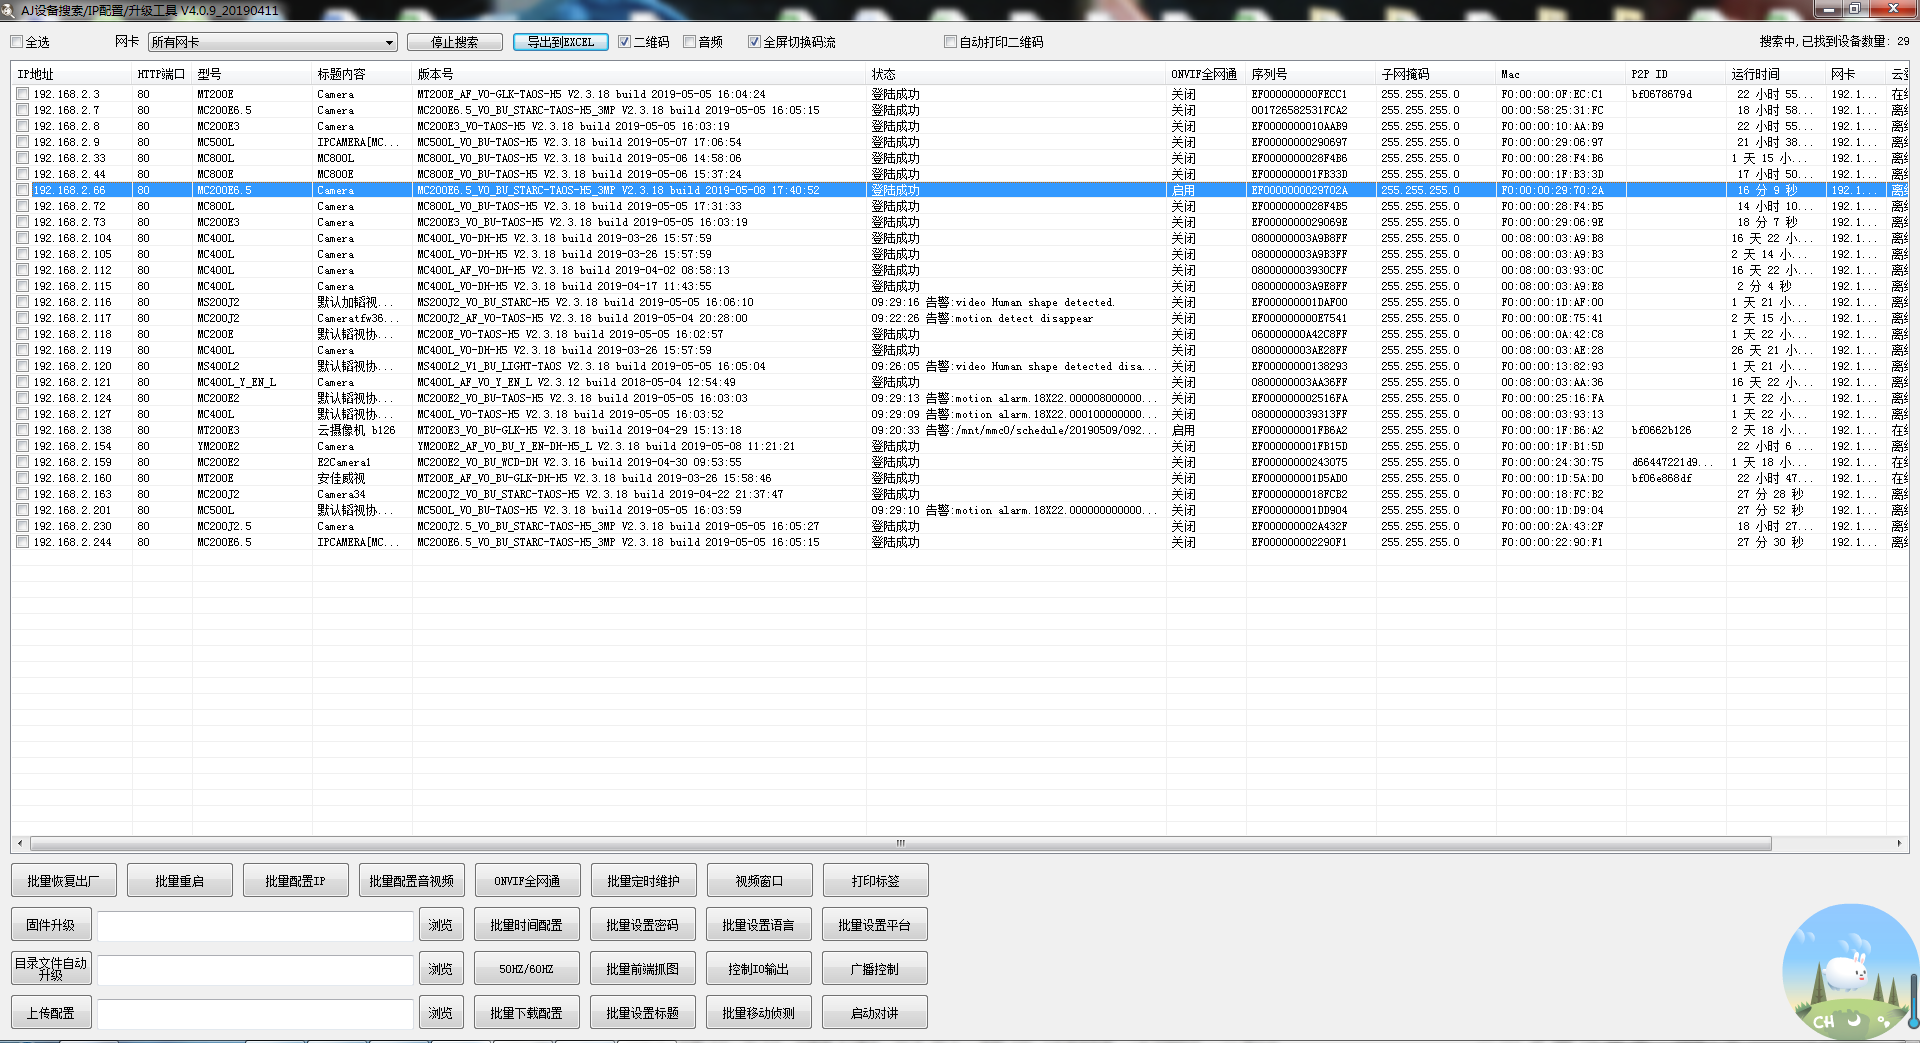Click 浏览 beside the 固件升级 field
Screen dimensions: 1920x1043
(x=440, y=925)
